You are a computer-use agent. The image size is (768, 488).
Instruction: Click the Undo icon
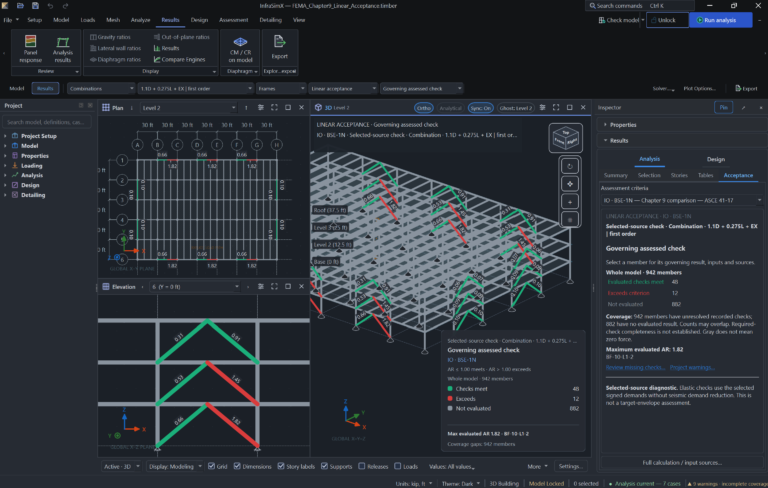click(50, 6)
